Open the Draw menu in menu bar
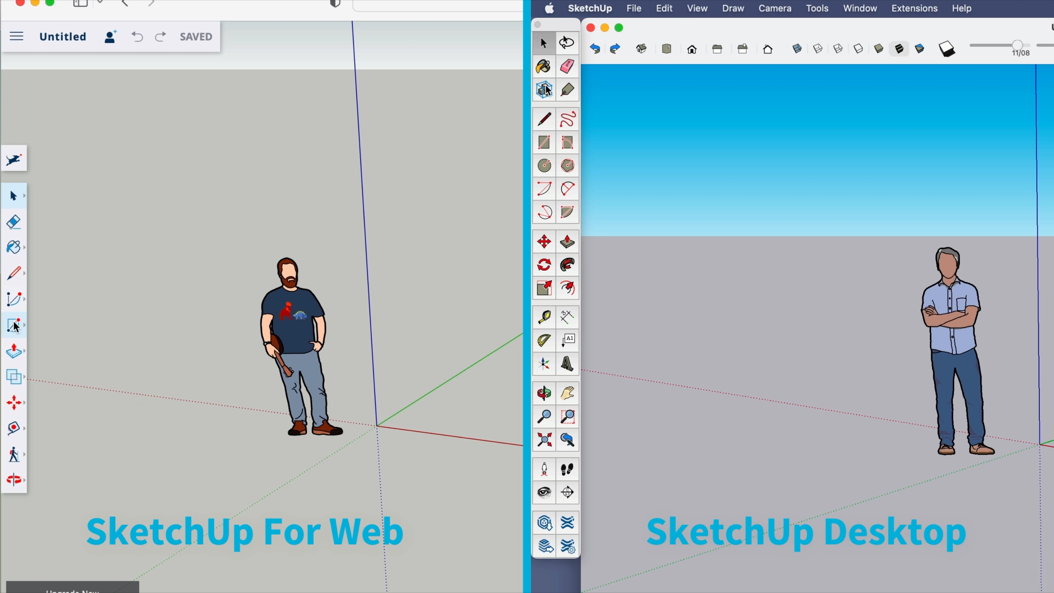The width and height of the screenshot is (1054, 593). (x=733, y=8)
